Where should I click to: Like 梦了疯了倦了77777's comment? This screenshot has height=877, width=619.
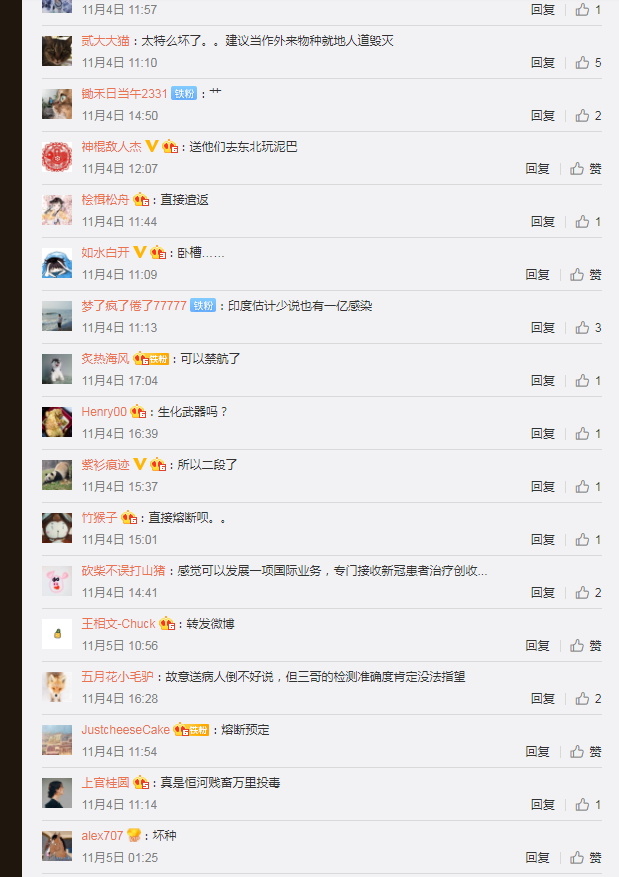588,327
